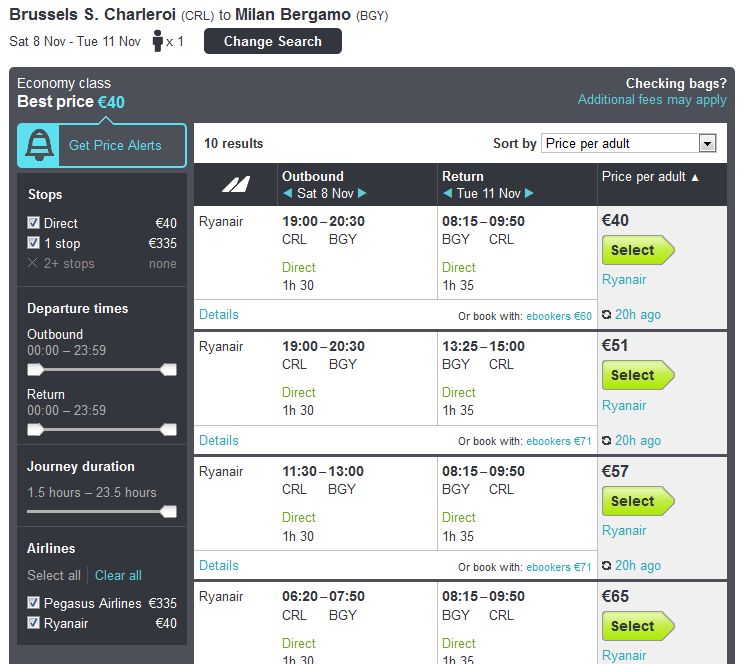The height and width of the screenshot is (664, 751).
Task: Click the Journey duration slider handle
Action: [x=169, y=512]
